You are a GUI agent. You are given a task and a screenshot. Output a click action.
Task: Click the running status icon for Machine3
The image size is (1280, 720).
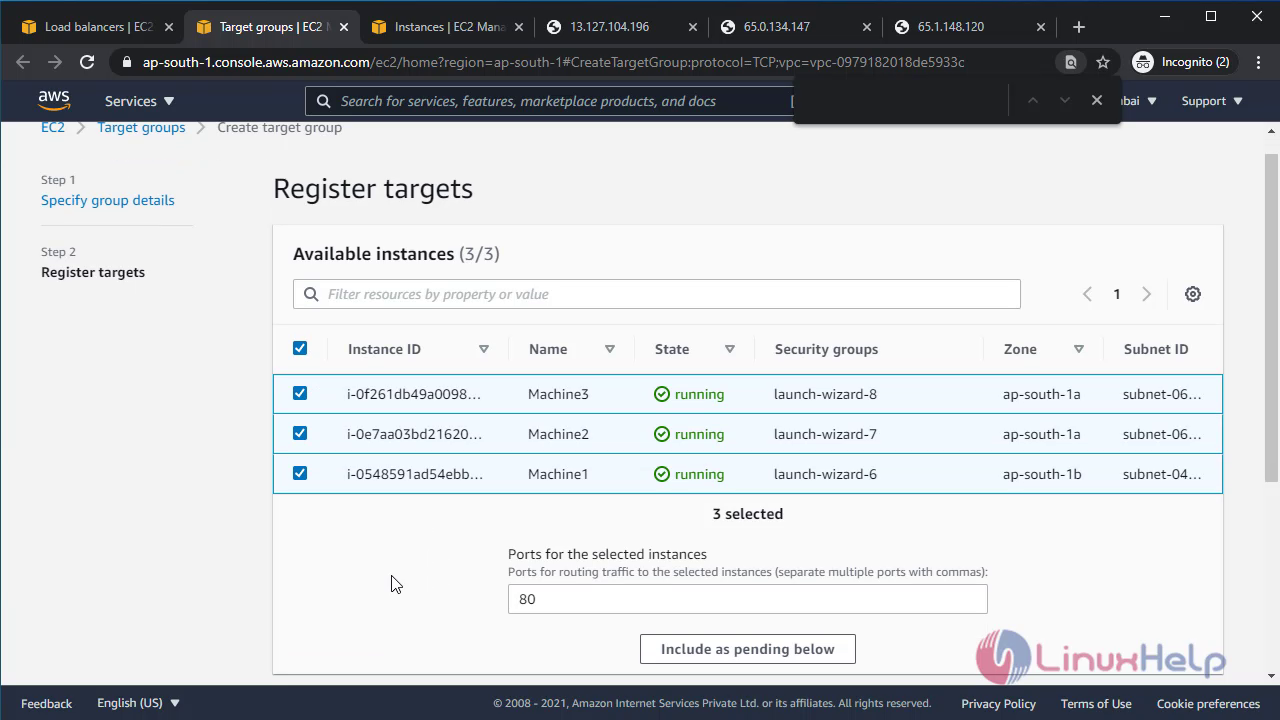(662, 394)
